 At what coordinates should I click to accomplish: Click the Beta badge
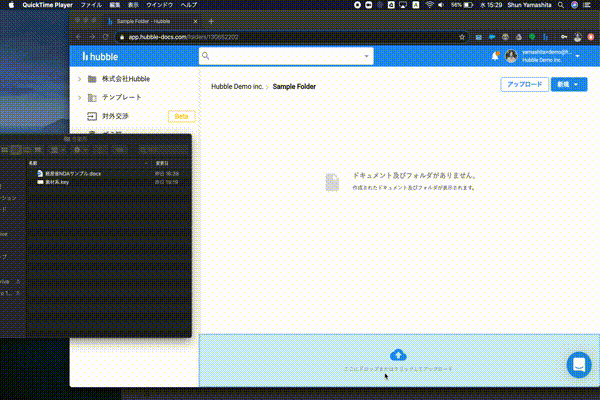[181, 116]
